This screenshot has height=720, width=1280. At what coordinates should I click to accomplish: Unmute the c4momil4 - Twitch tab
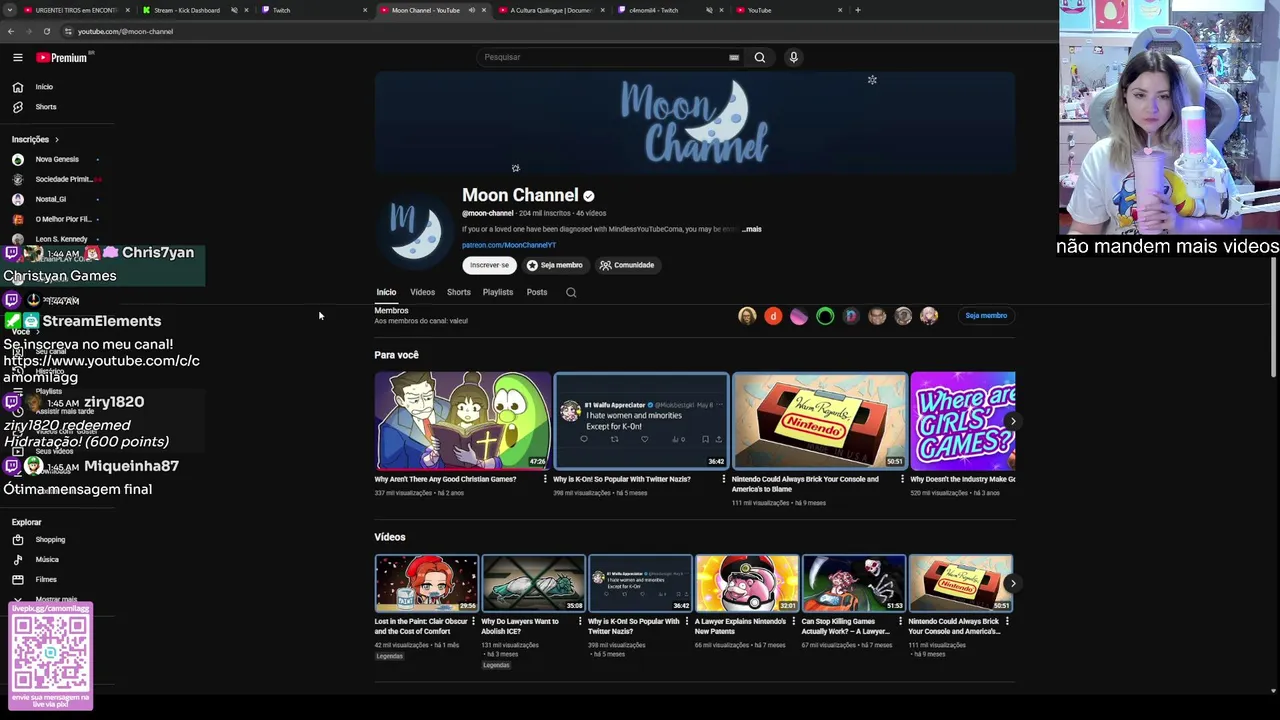coord(709,10)
